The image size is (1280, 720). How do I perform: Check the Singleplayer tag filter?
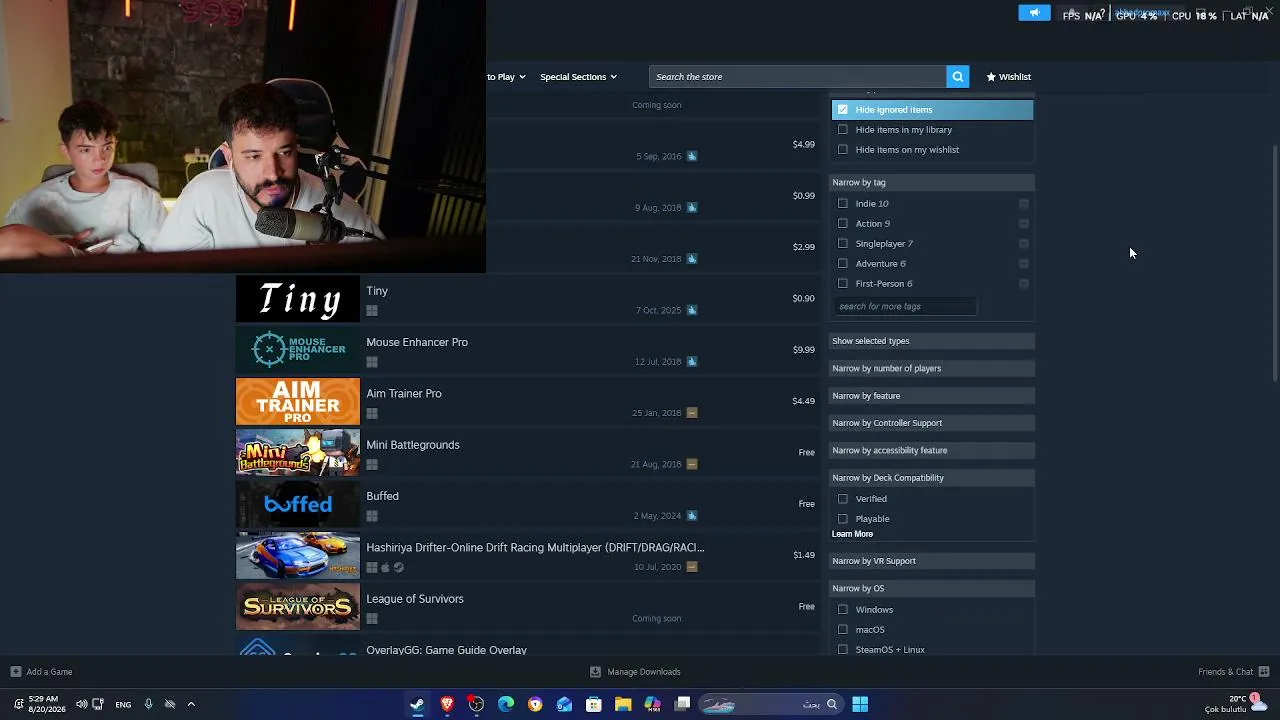843,244
